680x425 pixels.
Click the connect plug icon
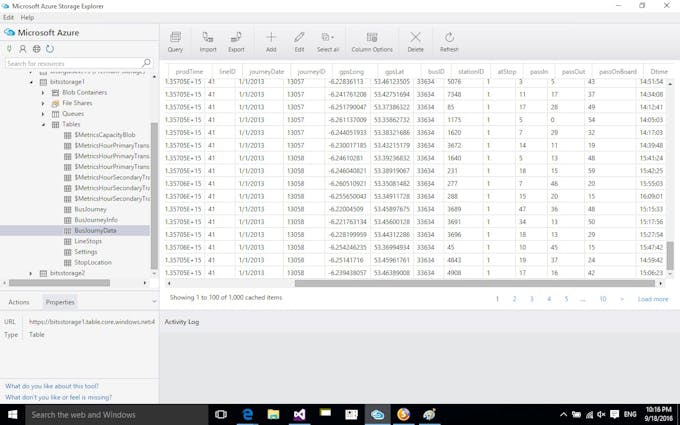coord(9,49)
